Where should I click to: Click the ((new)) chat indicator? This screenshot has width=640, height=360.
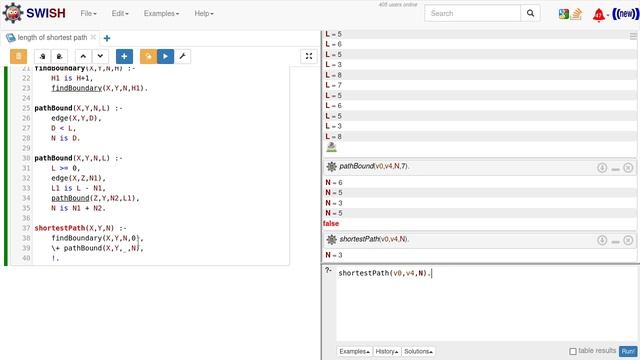click(625, 14)
